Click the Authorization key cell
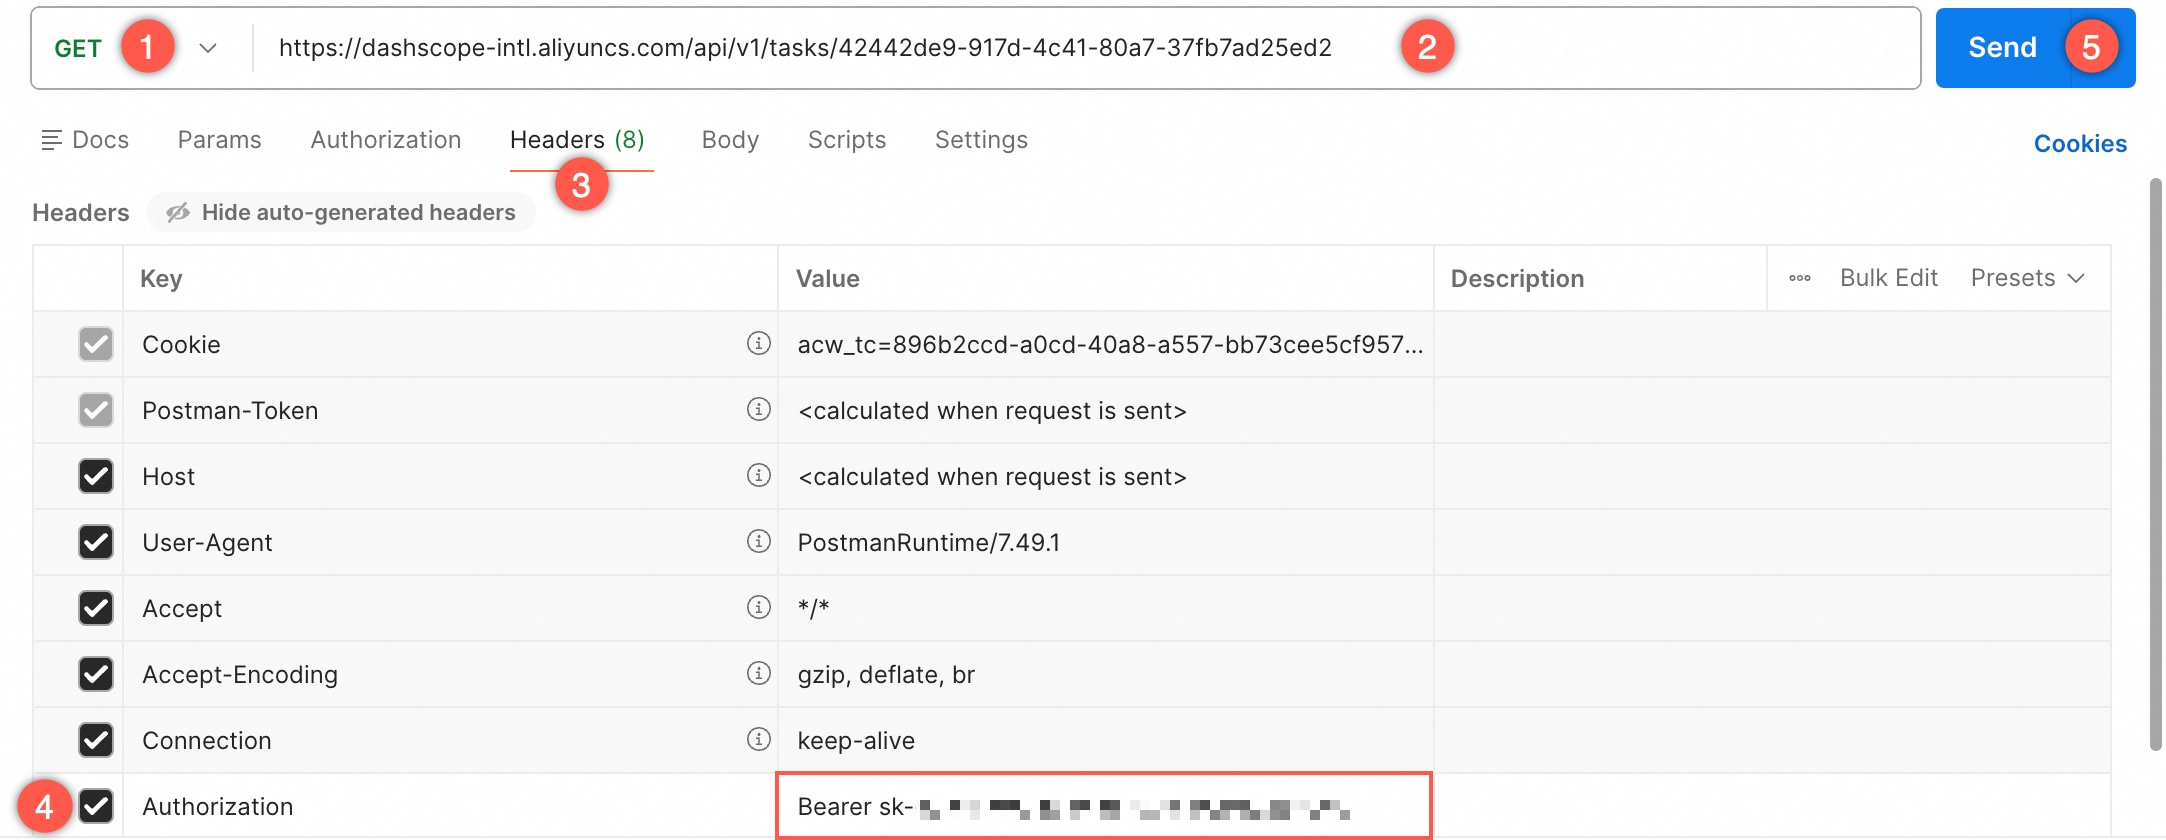 point(450,806)
